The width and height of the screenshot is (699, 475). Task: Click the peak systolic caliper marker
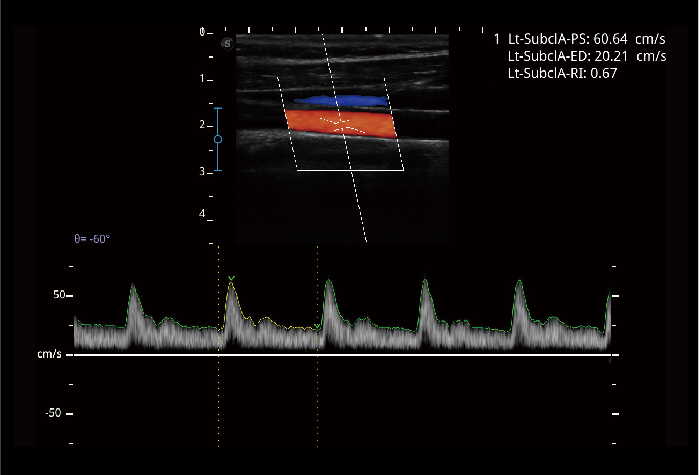(x=231, y=278)
